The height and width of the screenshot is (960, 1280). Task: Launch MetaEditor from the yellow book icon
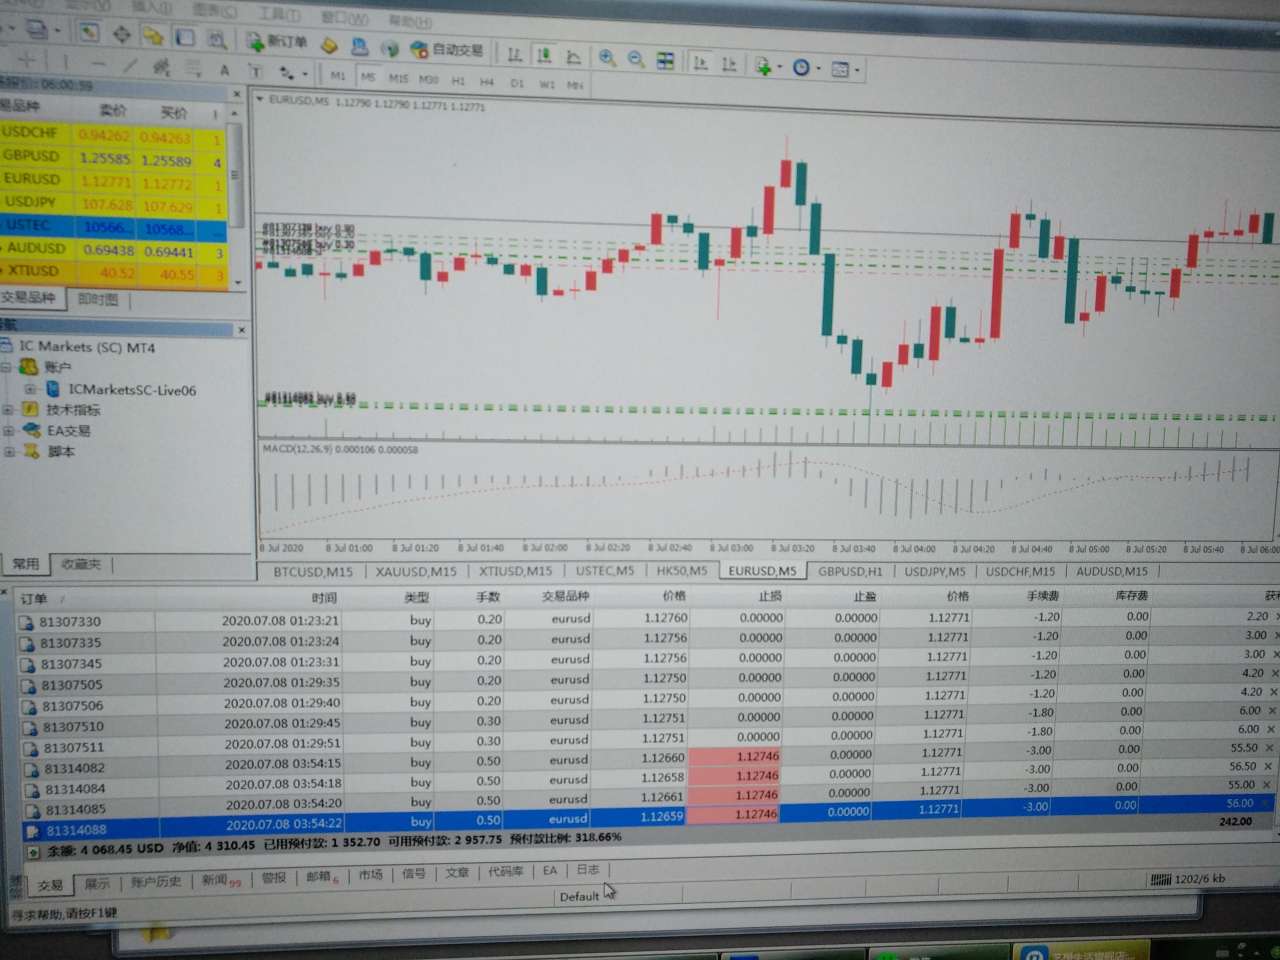point(329,44)
